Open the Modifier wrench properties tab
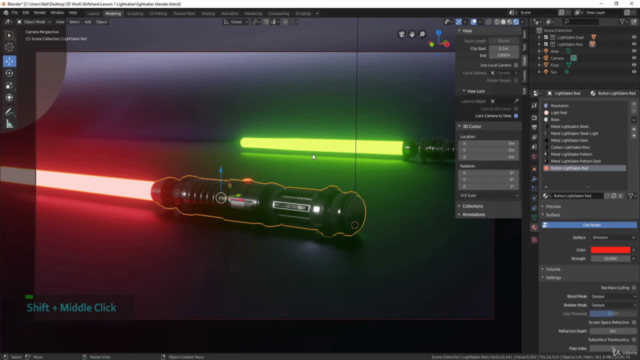This screenshot has height=360, width=640. coord(534,179)
